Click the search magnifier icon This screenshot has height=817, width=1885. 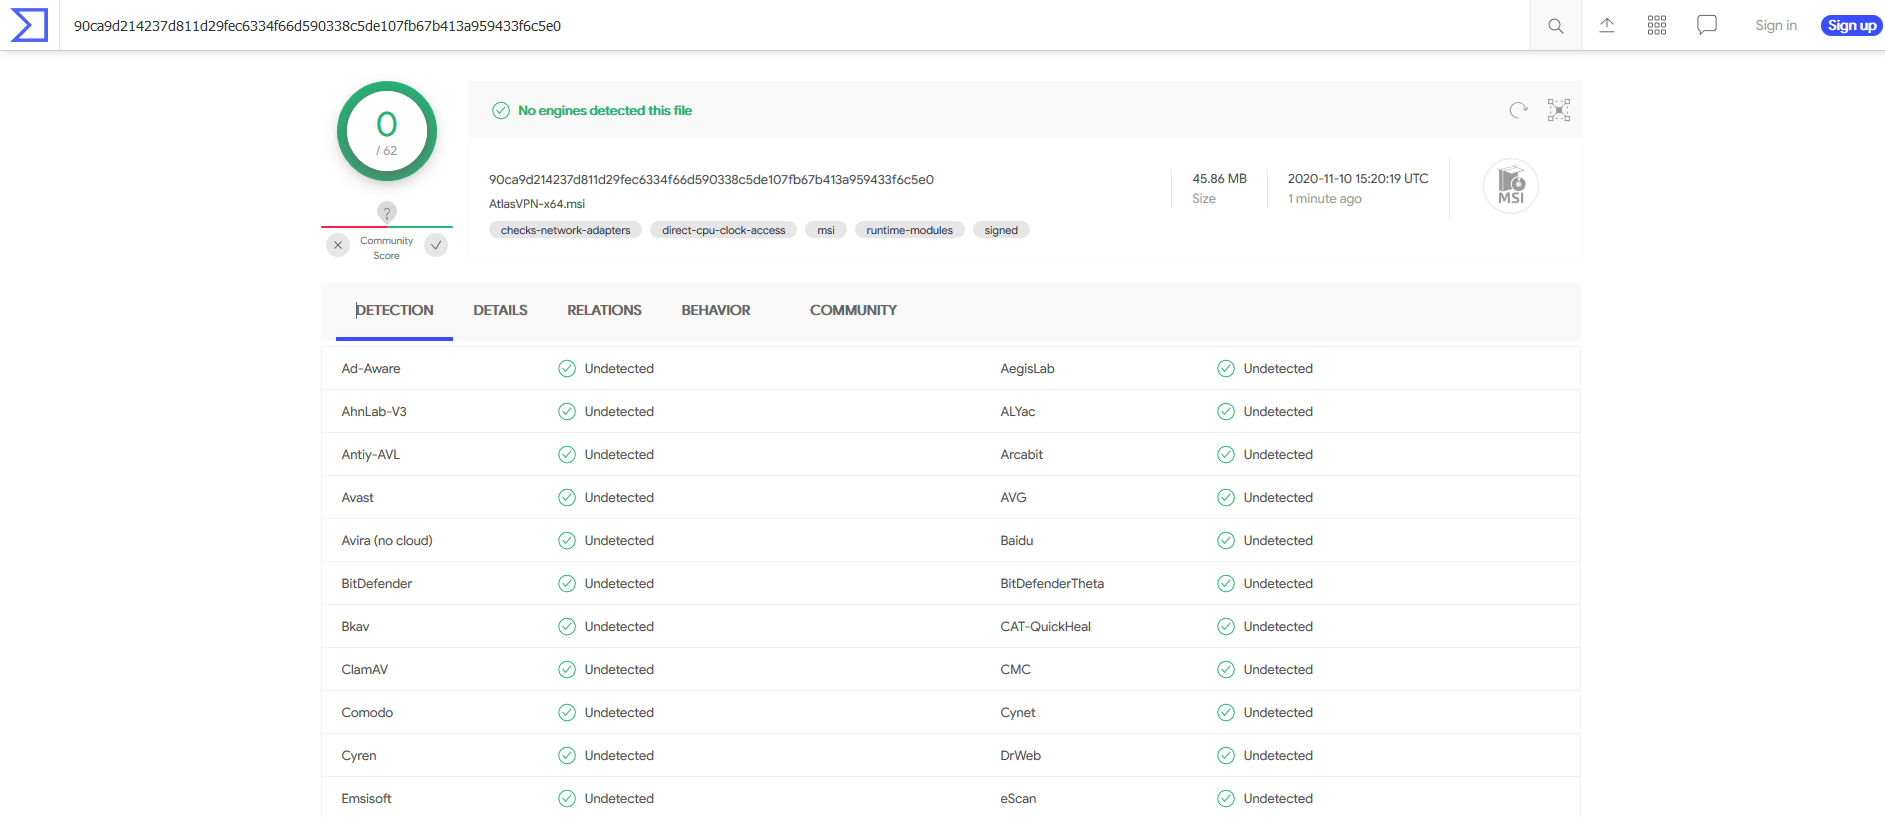(1556, 26)
